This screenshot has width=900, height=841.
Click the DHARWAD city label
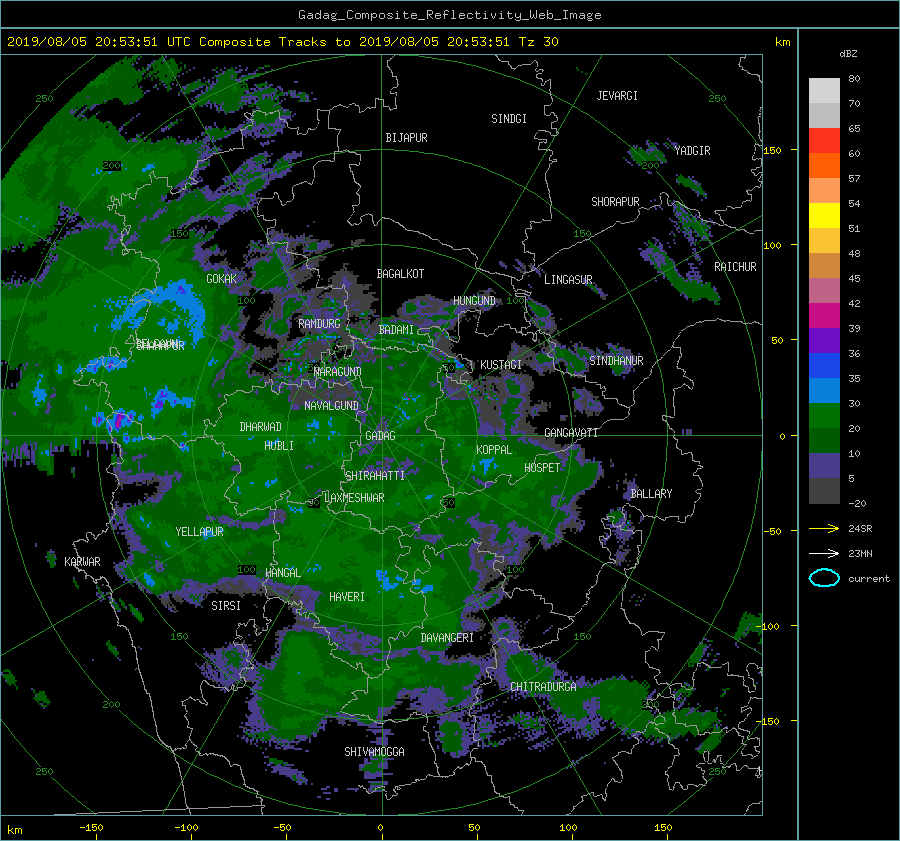point(260,427)
